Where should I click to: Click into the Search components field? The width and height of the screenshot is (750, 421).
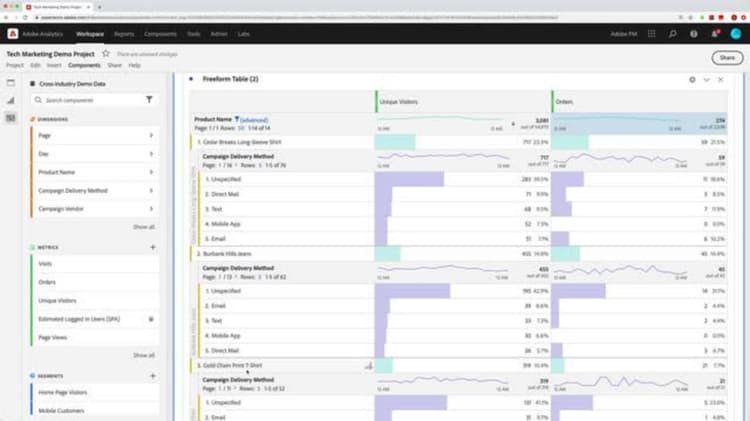(88, 100)
